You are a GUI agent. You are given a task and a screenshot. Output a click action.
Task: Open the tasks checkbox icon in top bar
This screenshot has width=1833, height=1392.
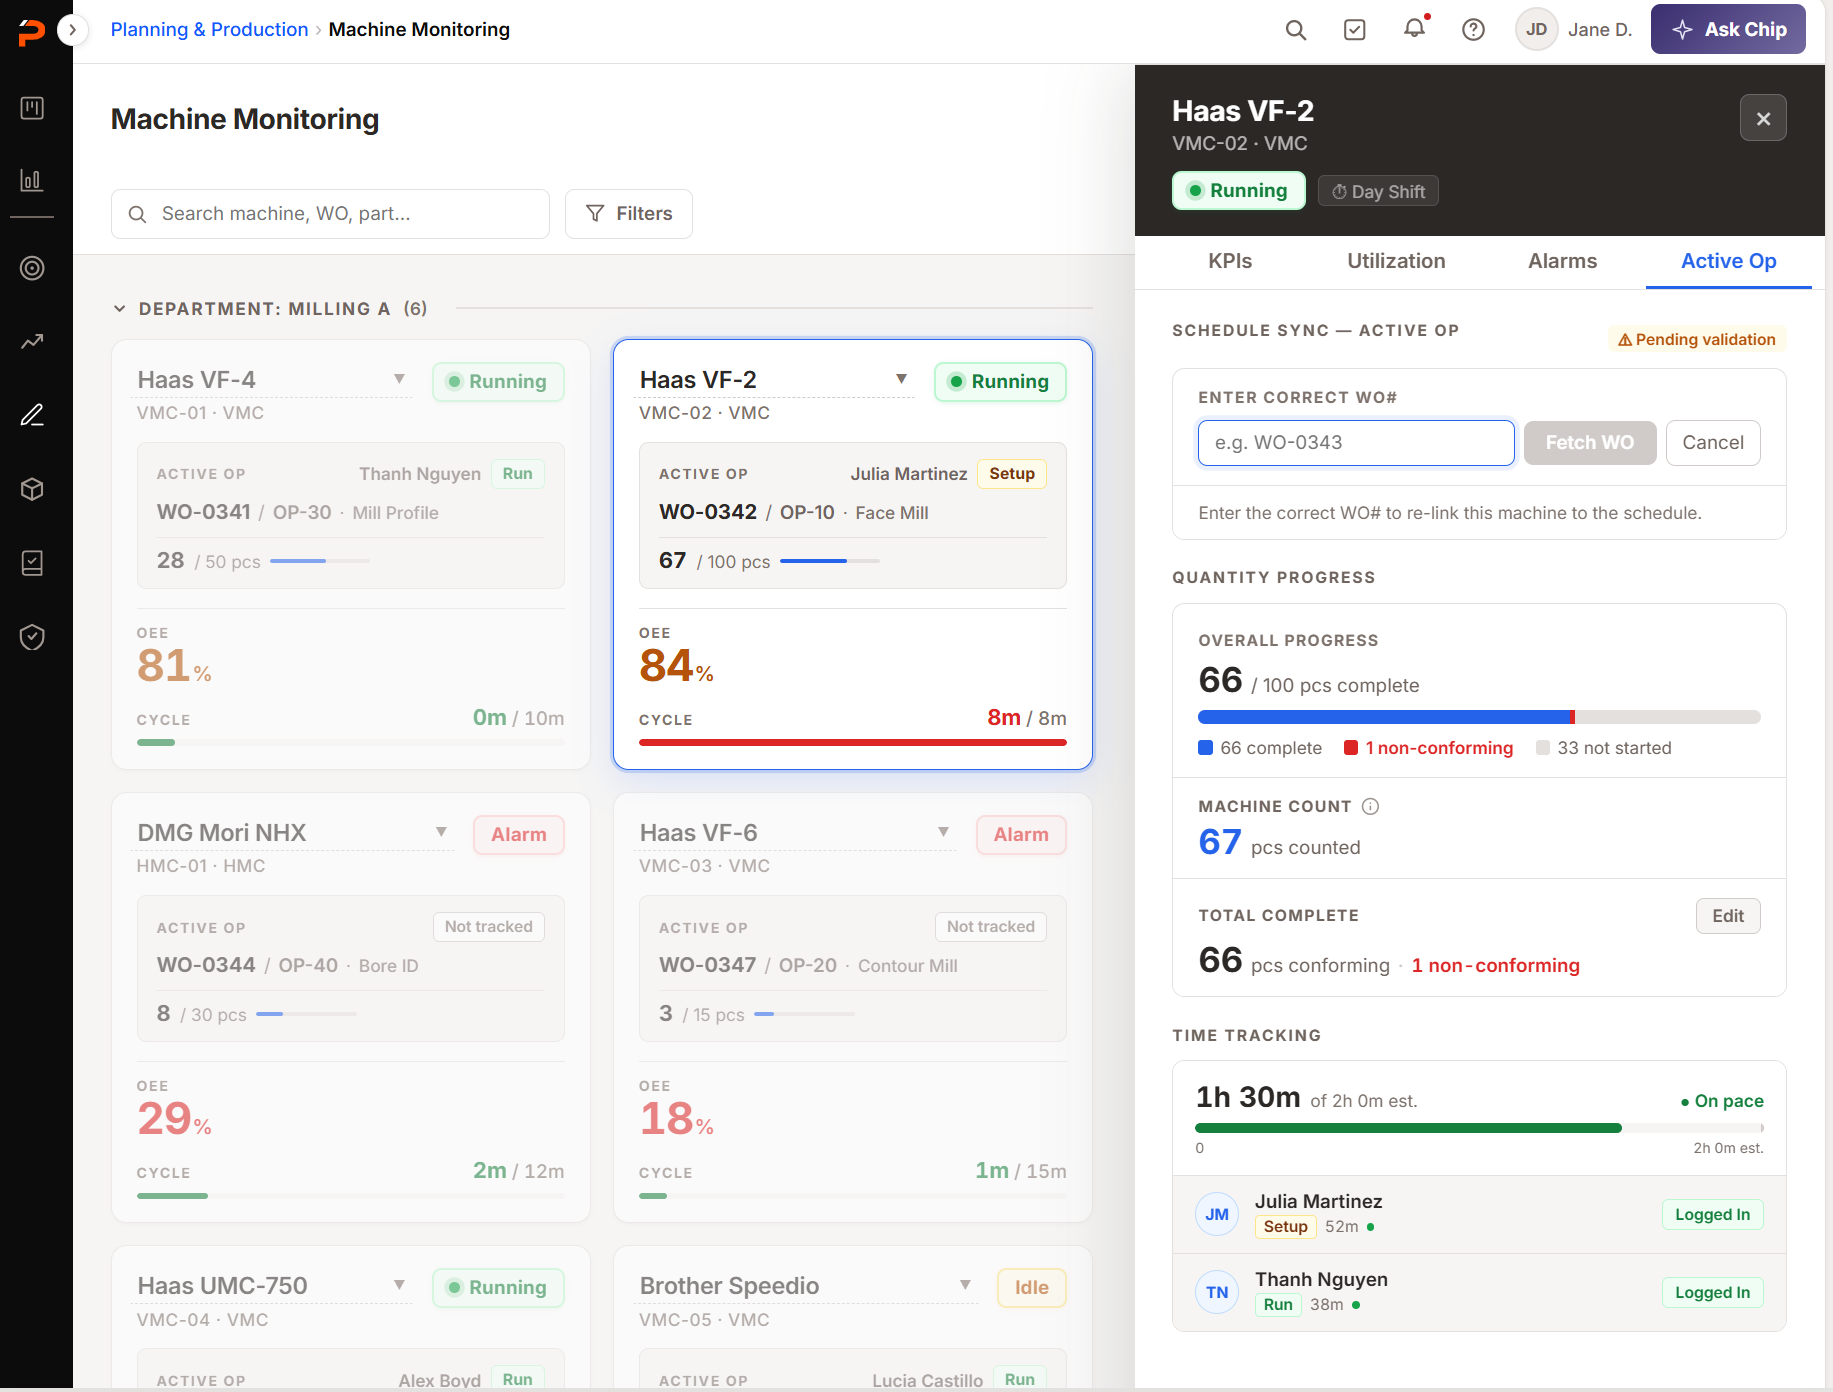tap(1355, 30)
